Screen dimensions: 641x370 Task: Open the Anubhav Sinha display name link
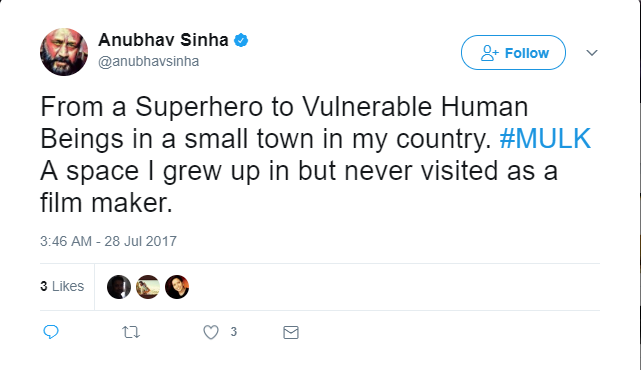(x=163, y=40)
